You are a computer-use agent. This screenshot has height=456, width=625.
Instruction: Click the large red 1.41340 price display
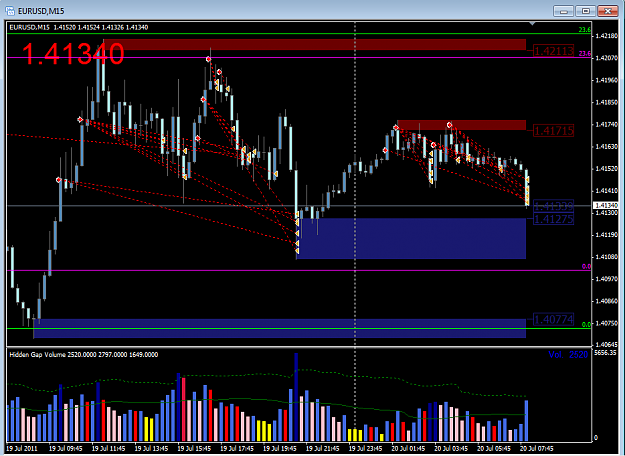pyautogui.click(x=73, y=54)
